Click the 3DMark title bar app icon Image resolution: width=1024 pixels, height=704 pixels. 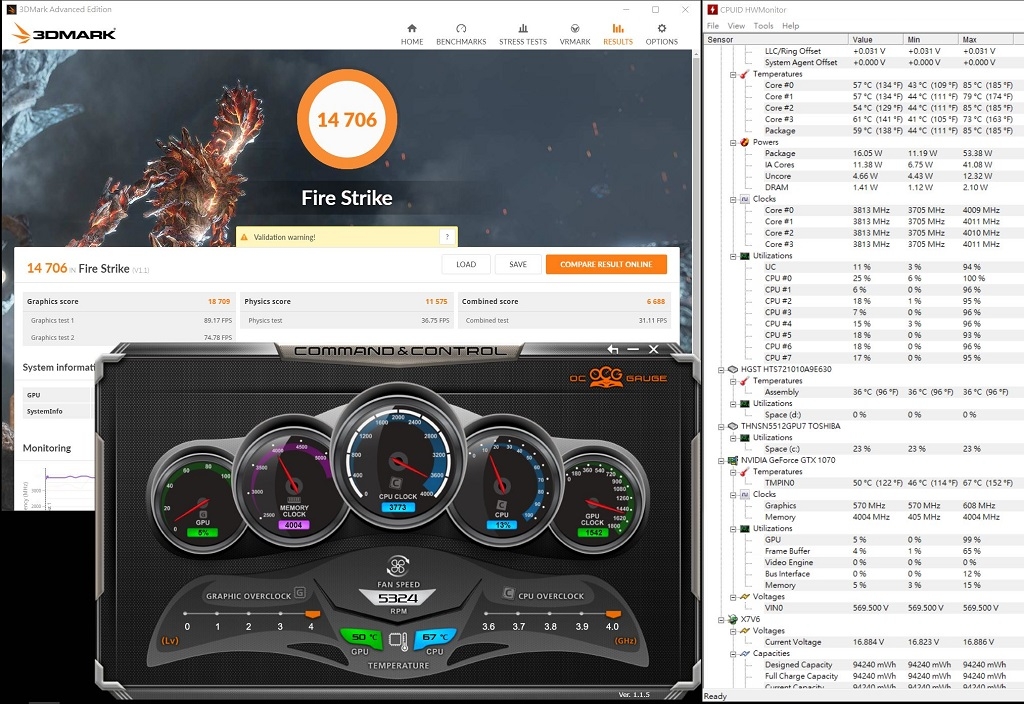(x=10, y=9)
